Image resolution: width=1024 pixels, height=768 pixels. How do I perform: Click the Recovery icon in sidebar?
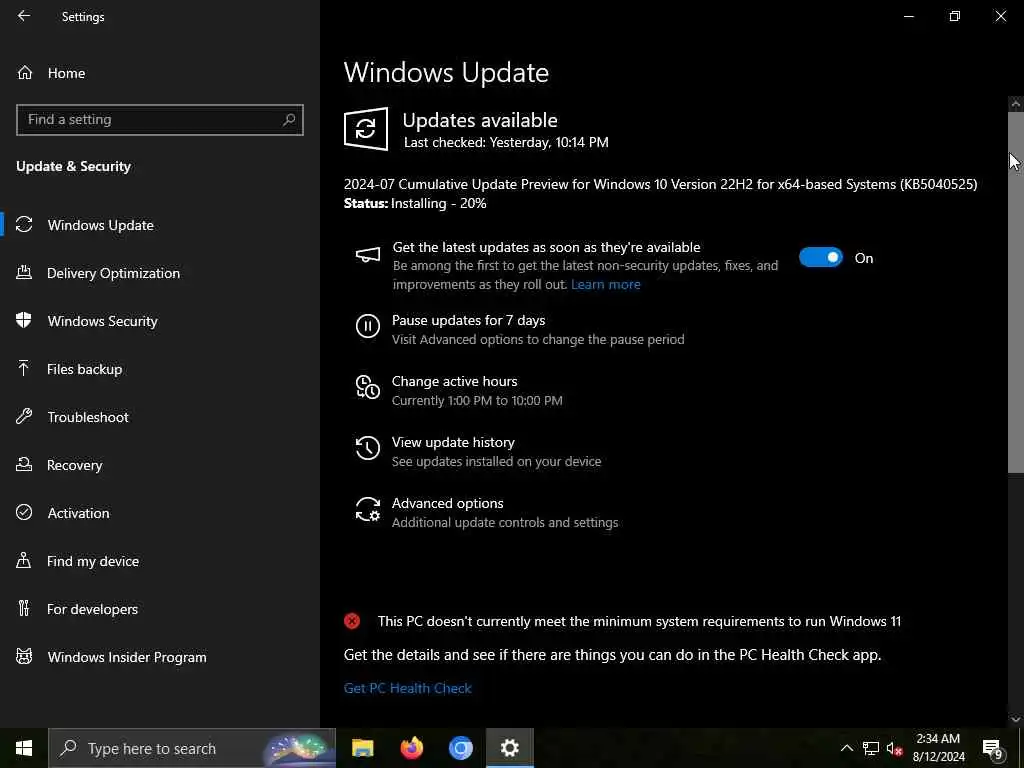tap(24, 464)
